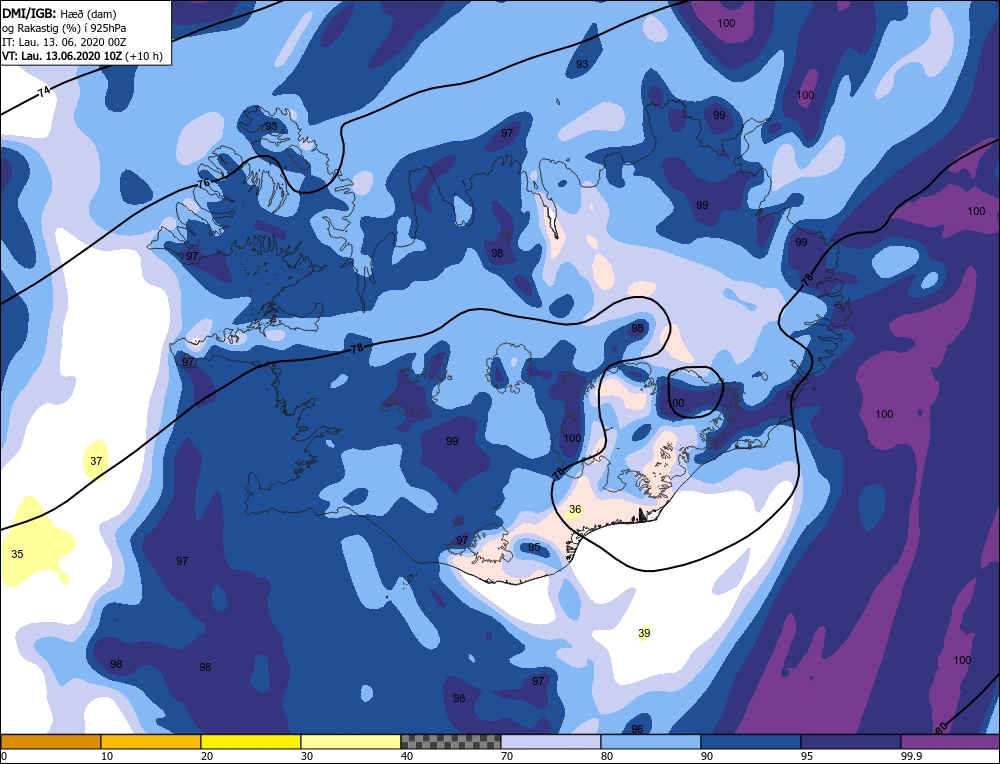Click the humidity value 35 on yellow patch

pyautogui.click(x=17, y=554)
